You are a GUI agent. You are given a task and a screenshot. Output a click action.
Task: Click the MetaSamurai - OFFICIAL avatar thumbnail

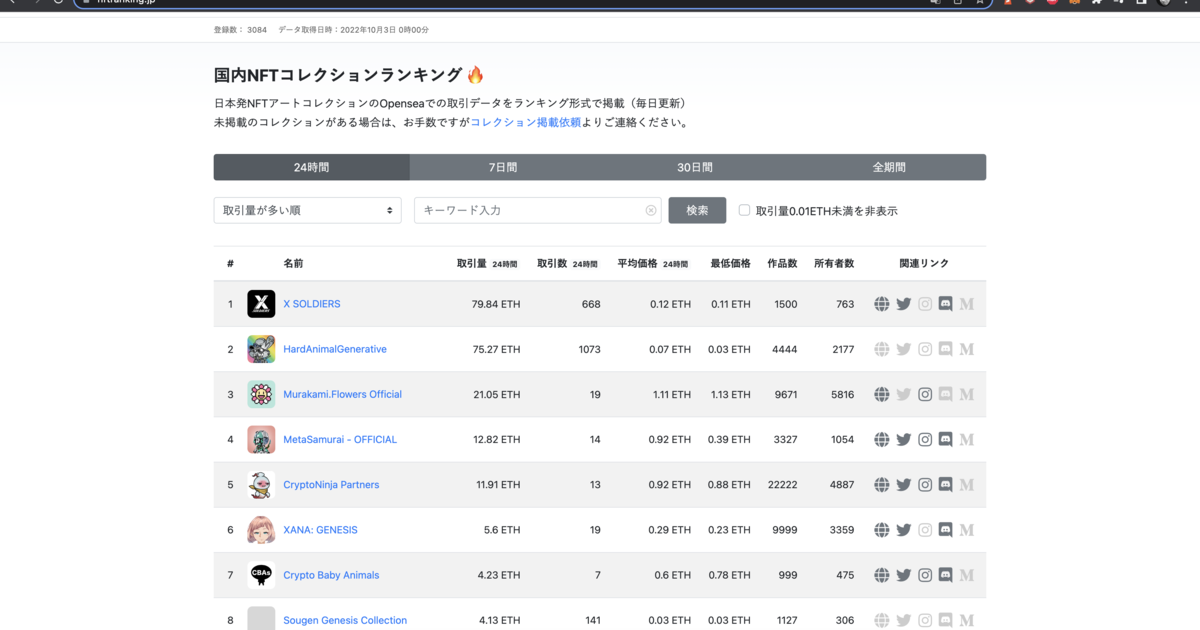(261, 439)
